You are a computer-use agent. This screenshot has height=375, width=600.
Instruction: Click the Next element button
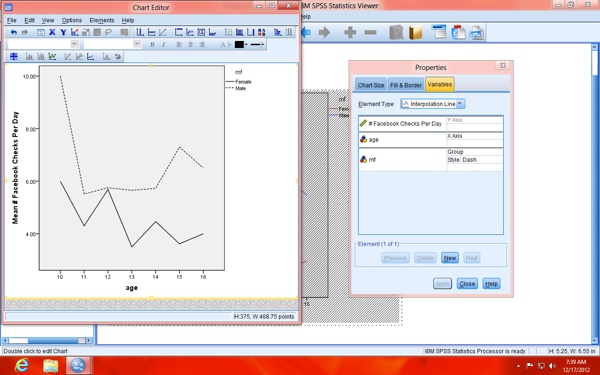pyautogui.click(x=472, y=258)
